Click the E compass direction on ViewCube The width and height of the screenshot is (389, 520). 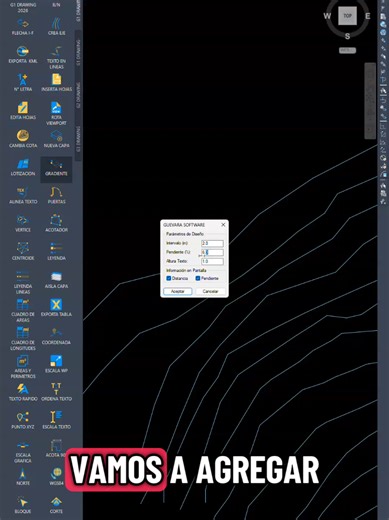(x=368, y=16)
